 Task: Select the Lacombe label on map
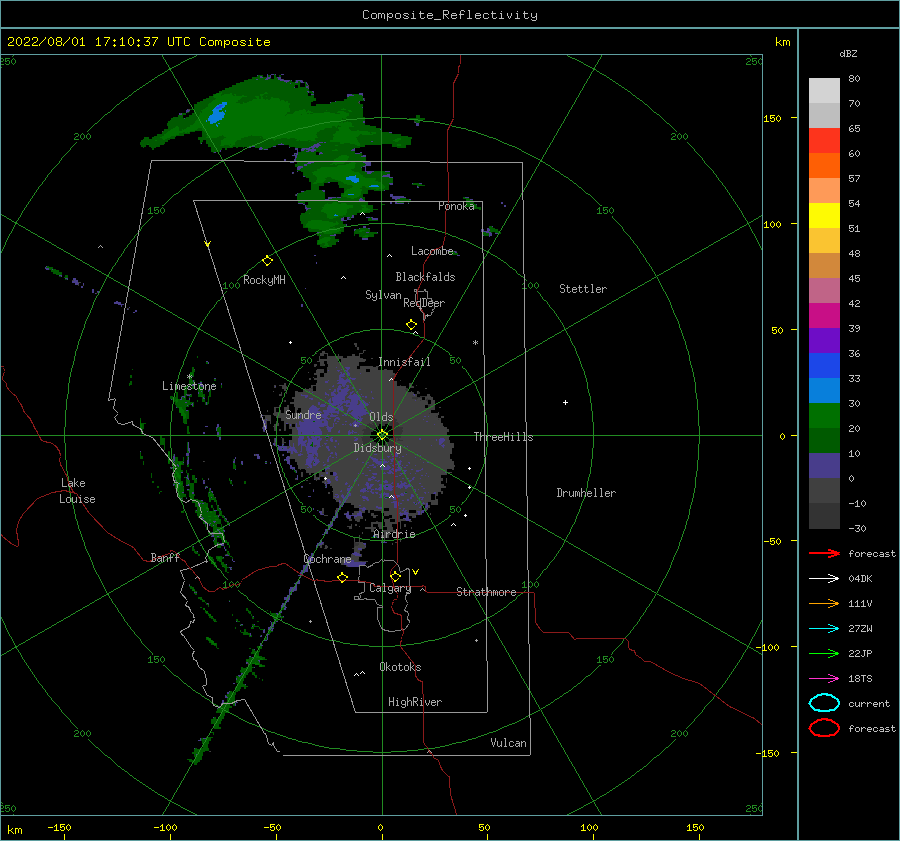coord(432,251)
